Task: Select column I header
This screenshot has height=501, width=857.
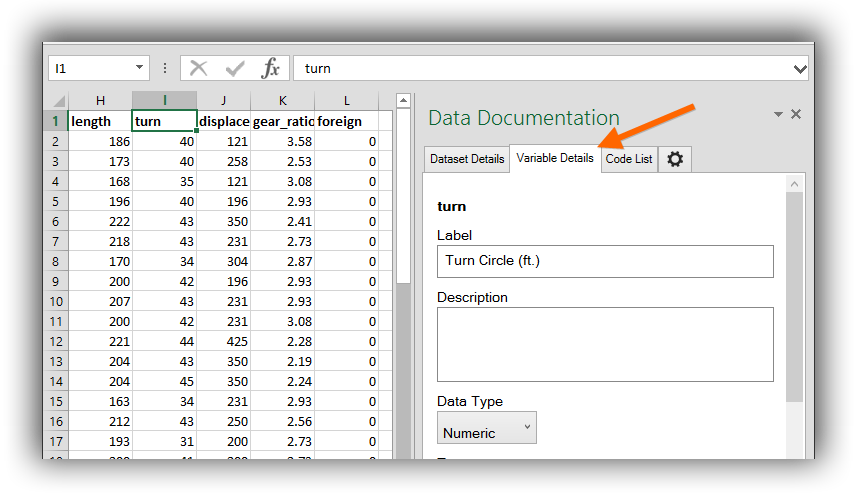Action: (165, 101)
